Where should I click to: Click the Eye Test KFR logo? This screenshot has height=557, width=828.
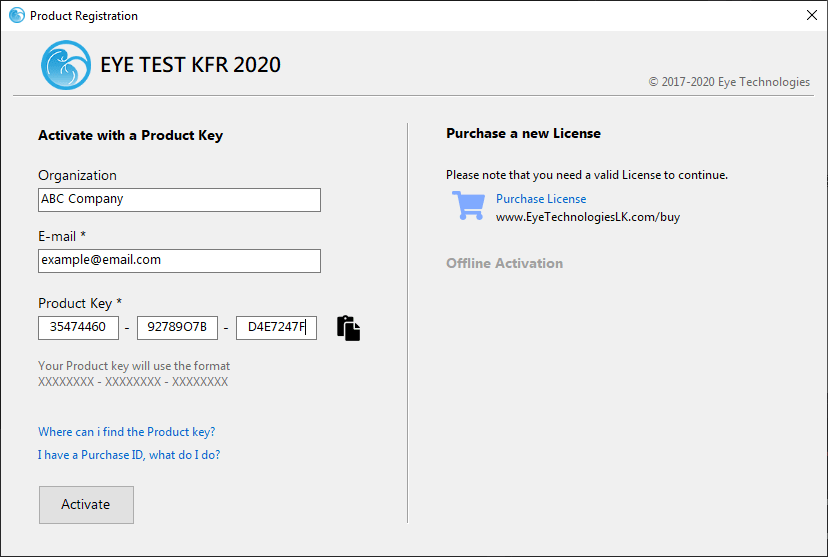point(66,65)
